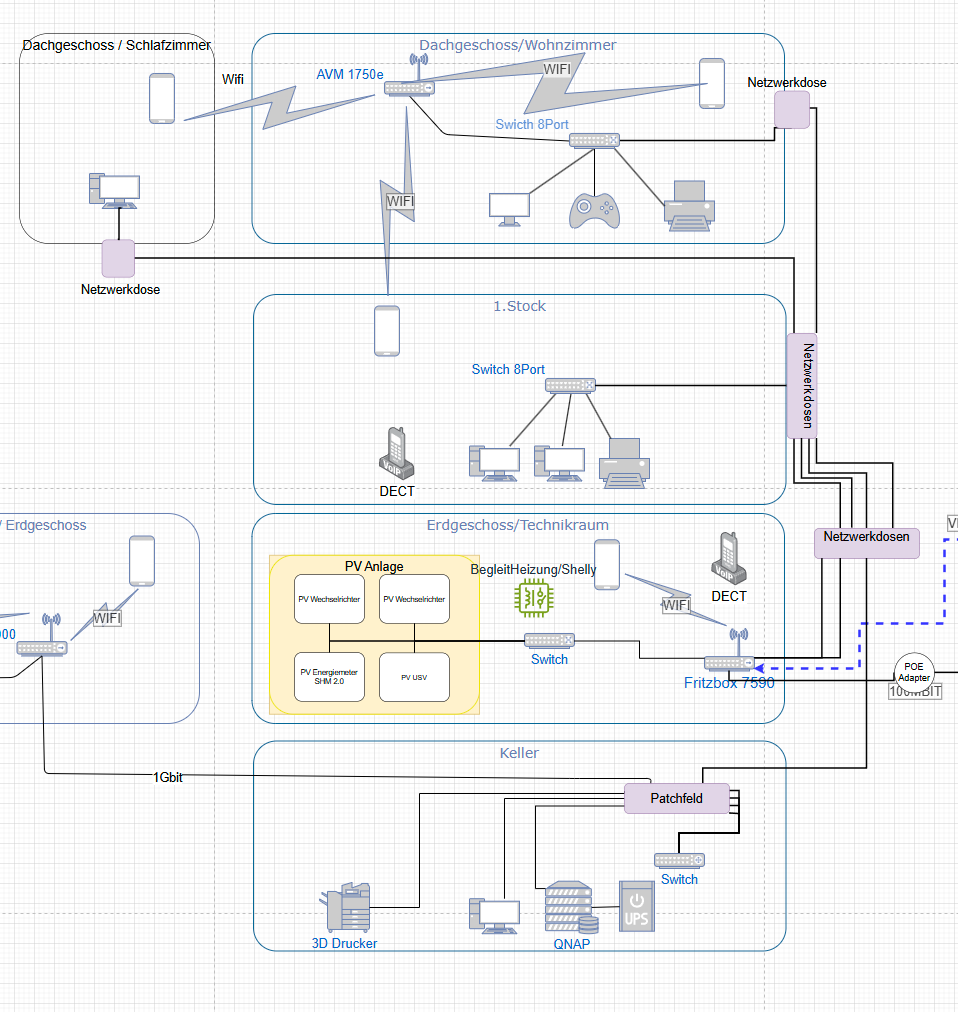Click the 1.Stock container title

520,306
